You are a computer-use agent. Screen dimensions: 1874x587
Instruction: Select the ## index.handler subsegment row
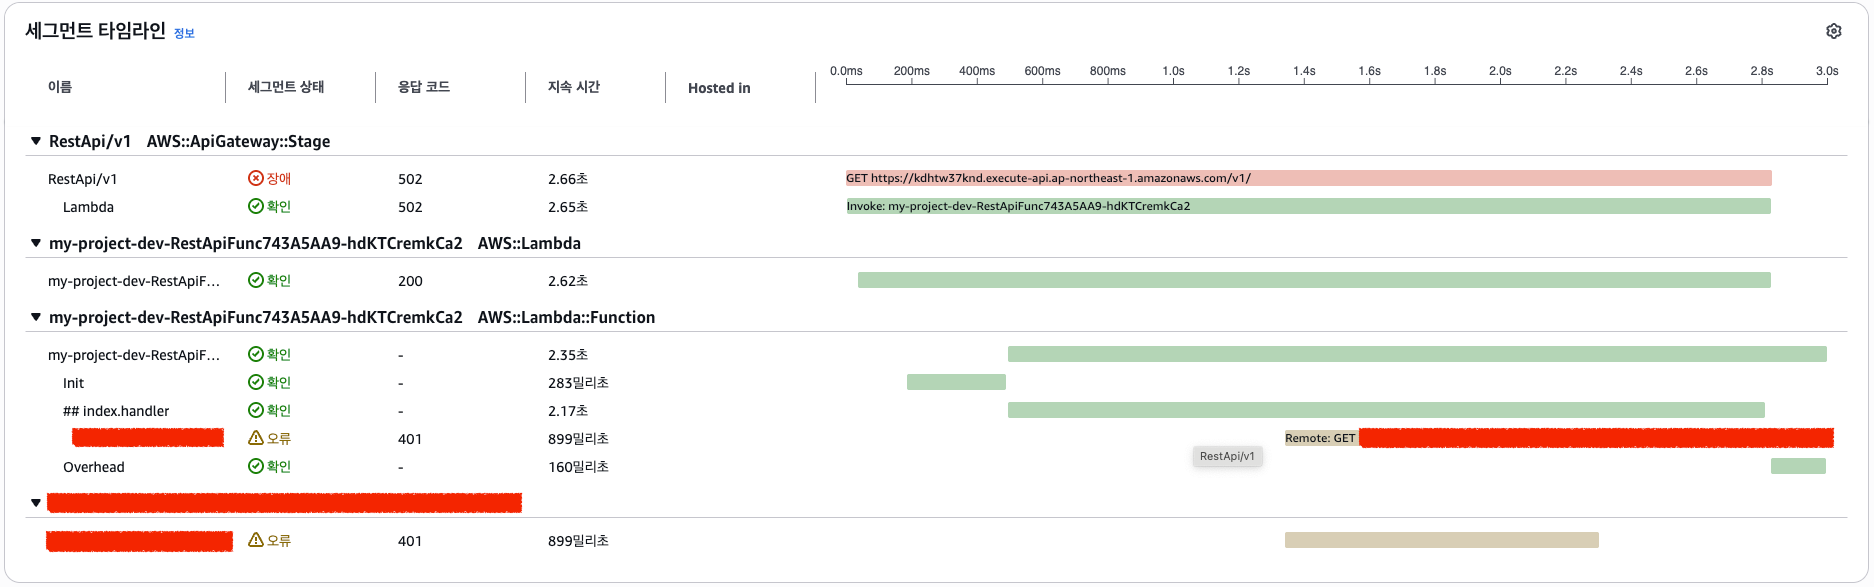[x=116, y=411]
